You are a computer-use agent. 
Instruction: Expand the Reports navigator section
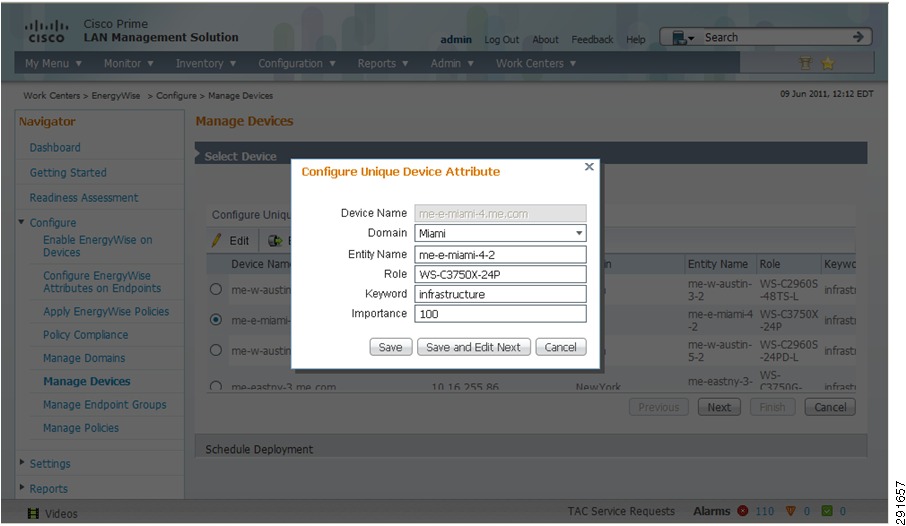(x=22, y=487)
